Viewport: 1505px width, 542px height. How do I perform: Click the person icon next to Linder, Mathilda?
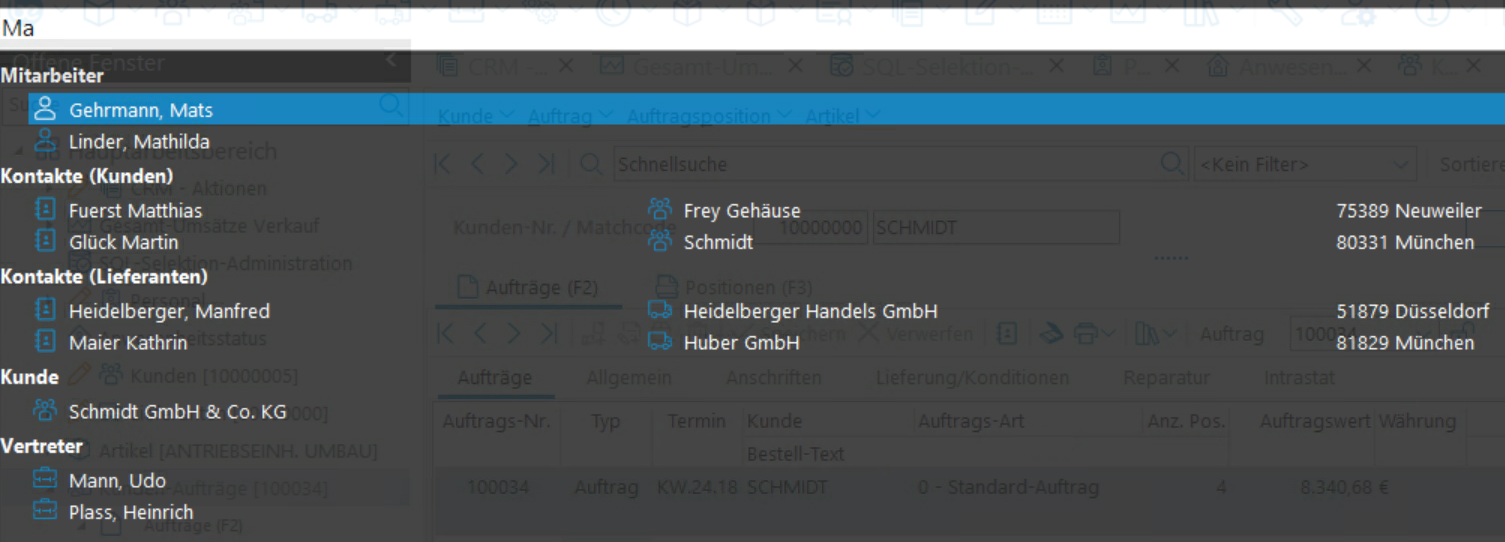[x=45, y=142]
